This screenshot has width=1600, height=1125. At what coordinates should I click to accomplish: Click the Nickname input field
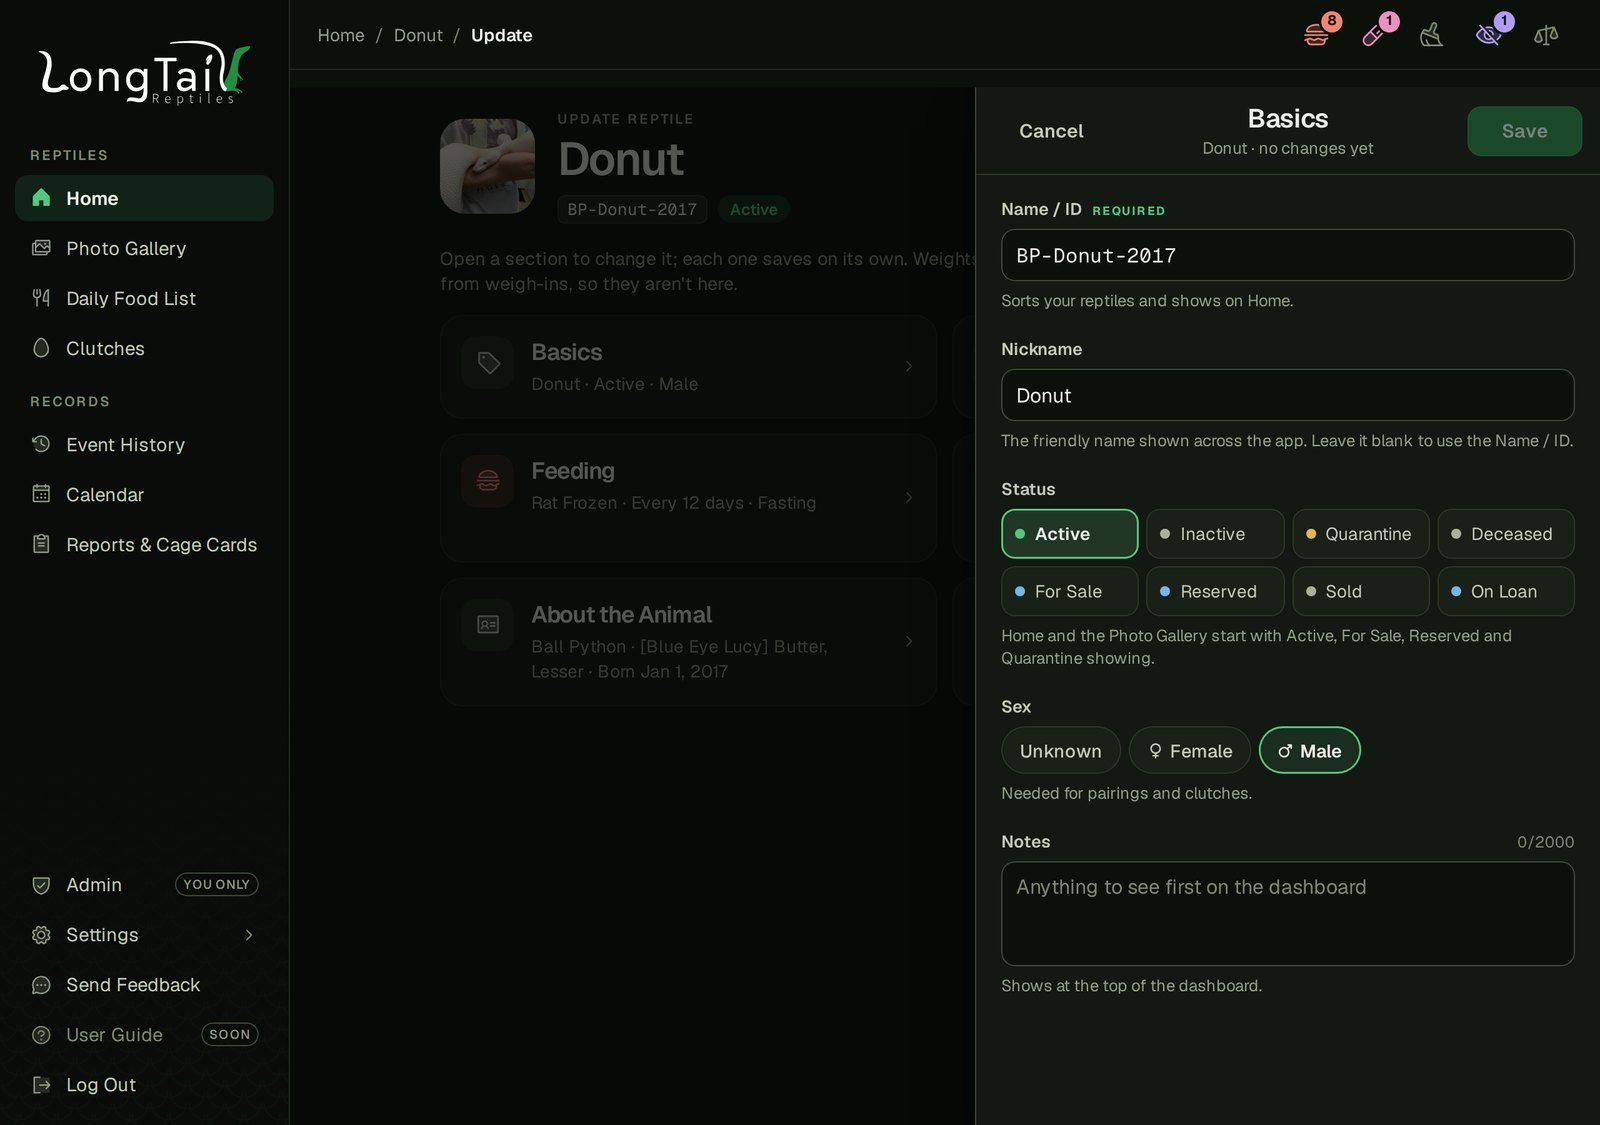(1287, 395)
